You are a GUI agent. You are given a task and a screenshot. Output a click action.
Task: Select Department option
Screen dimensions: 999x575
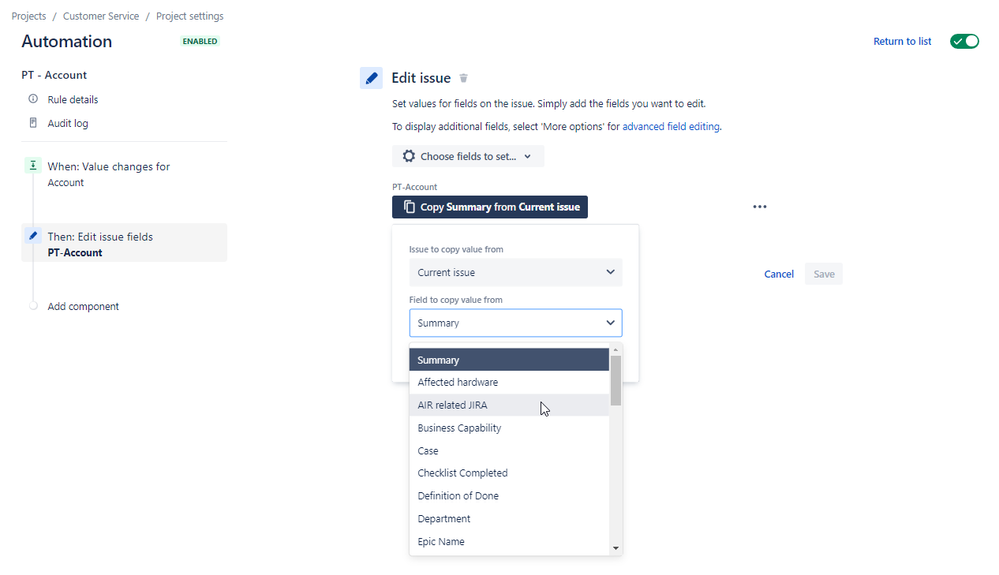point(509,519)
